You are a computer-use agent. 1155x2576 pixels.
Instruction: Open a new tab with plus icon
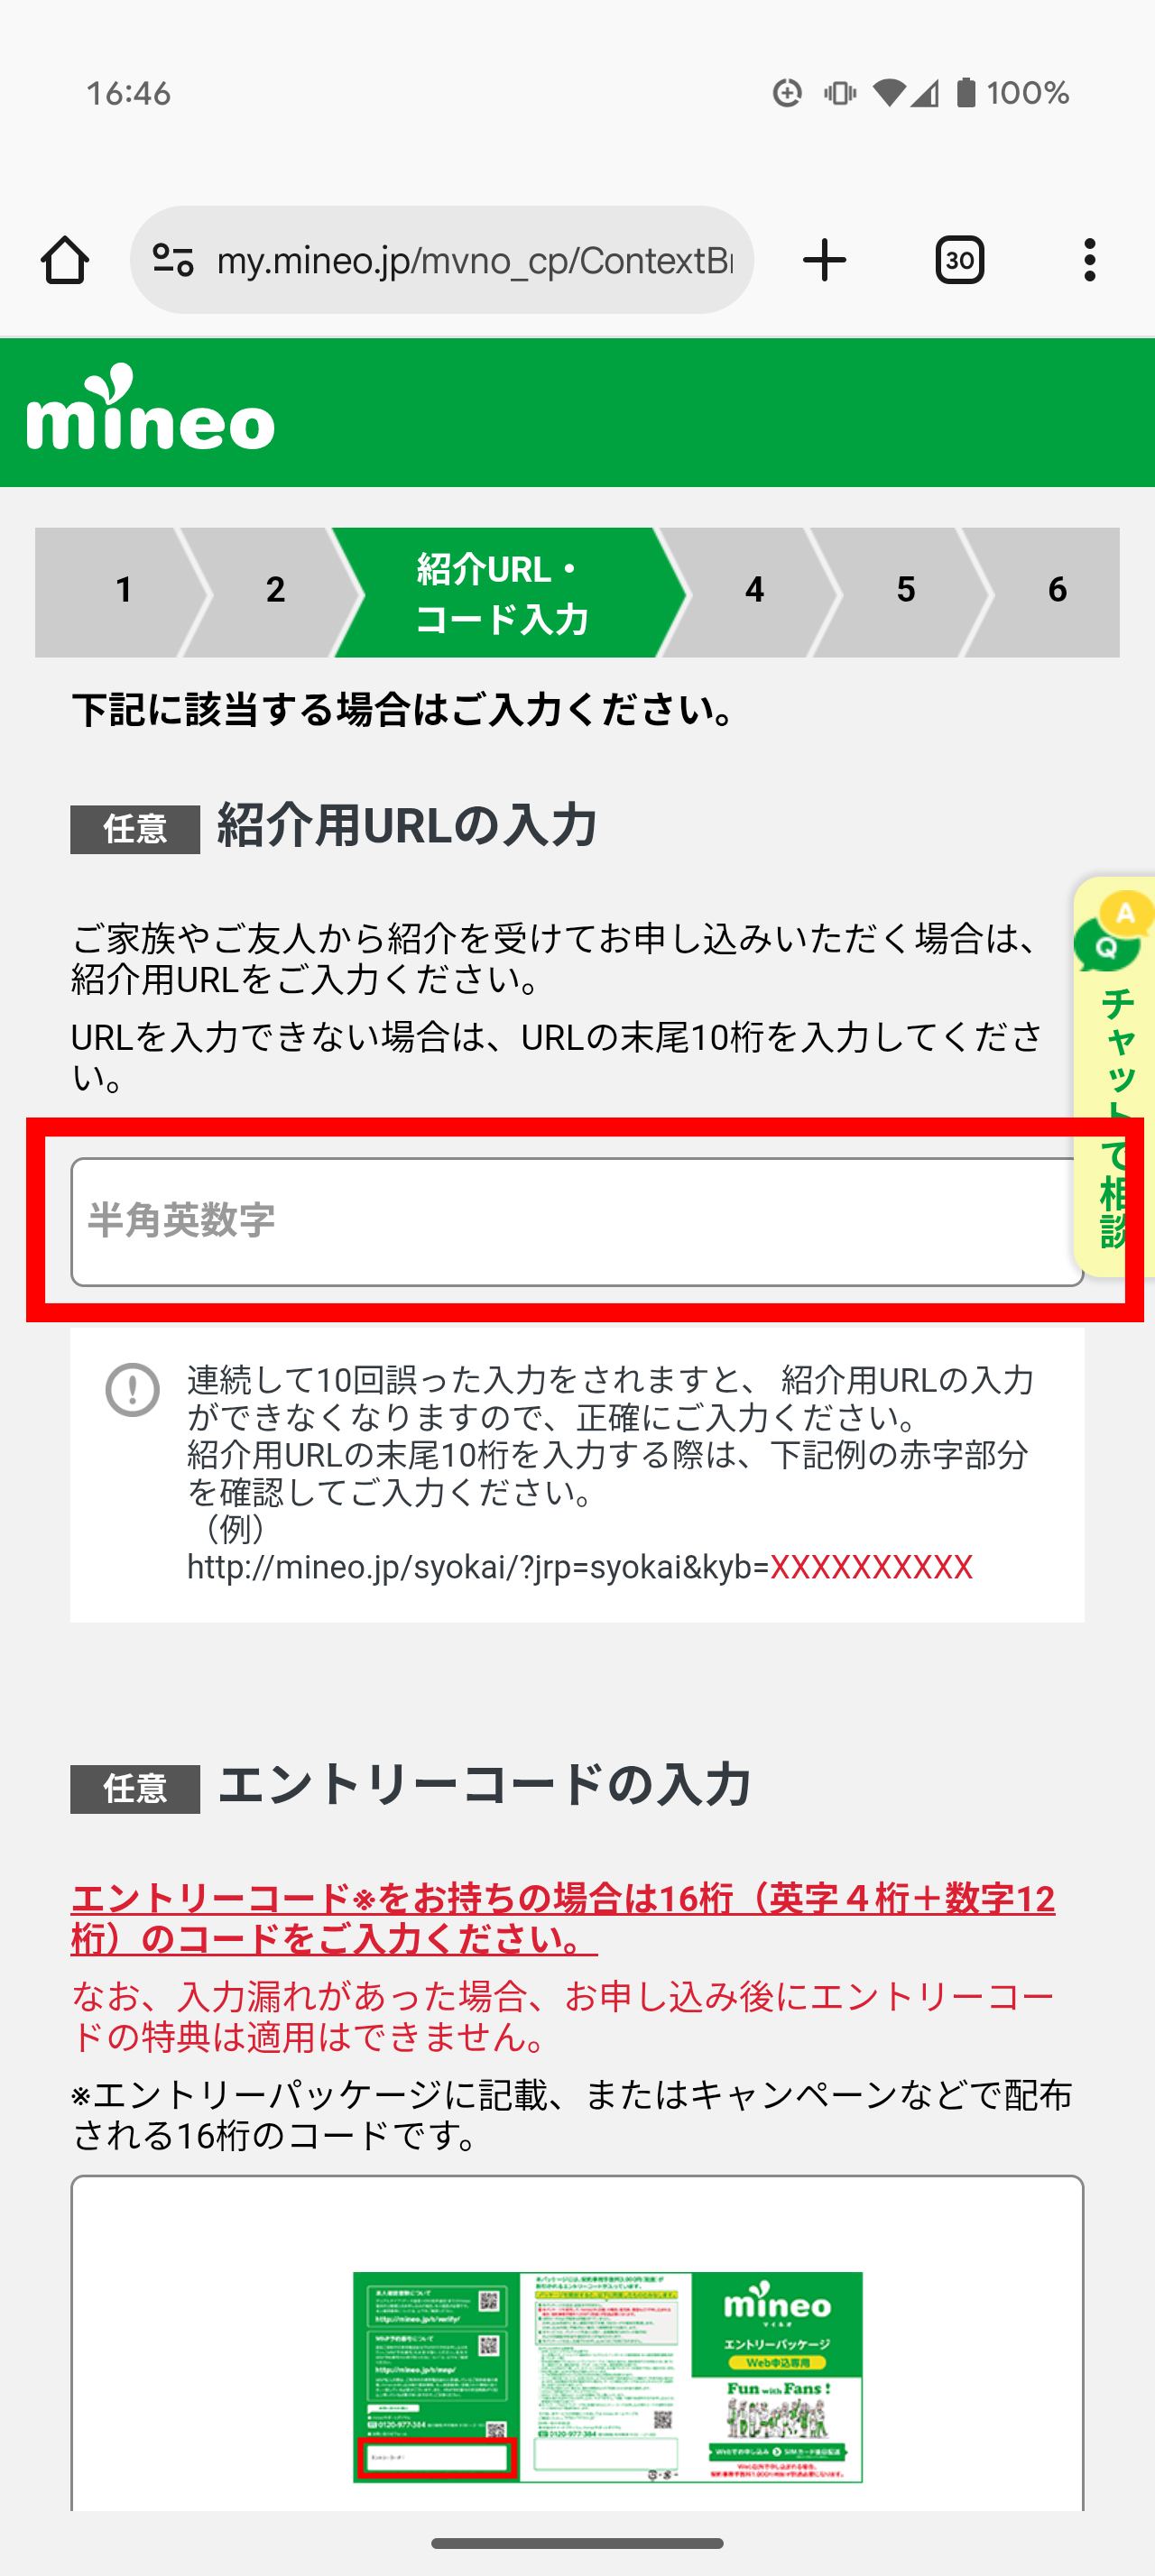(825, 260)
